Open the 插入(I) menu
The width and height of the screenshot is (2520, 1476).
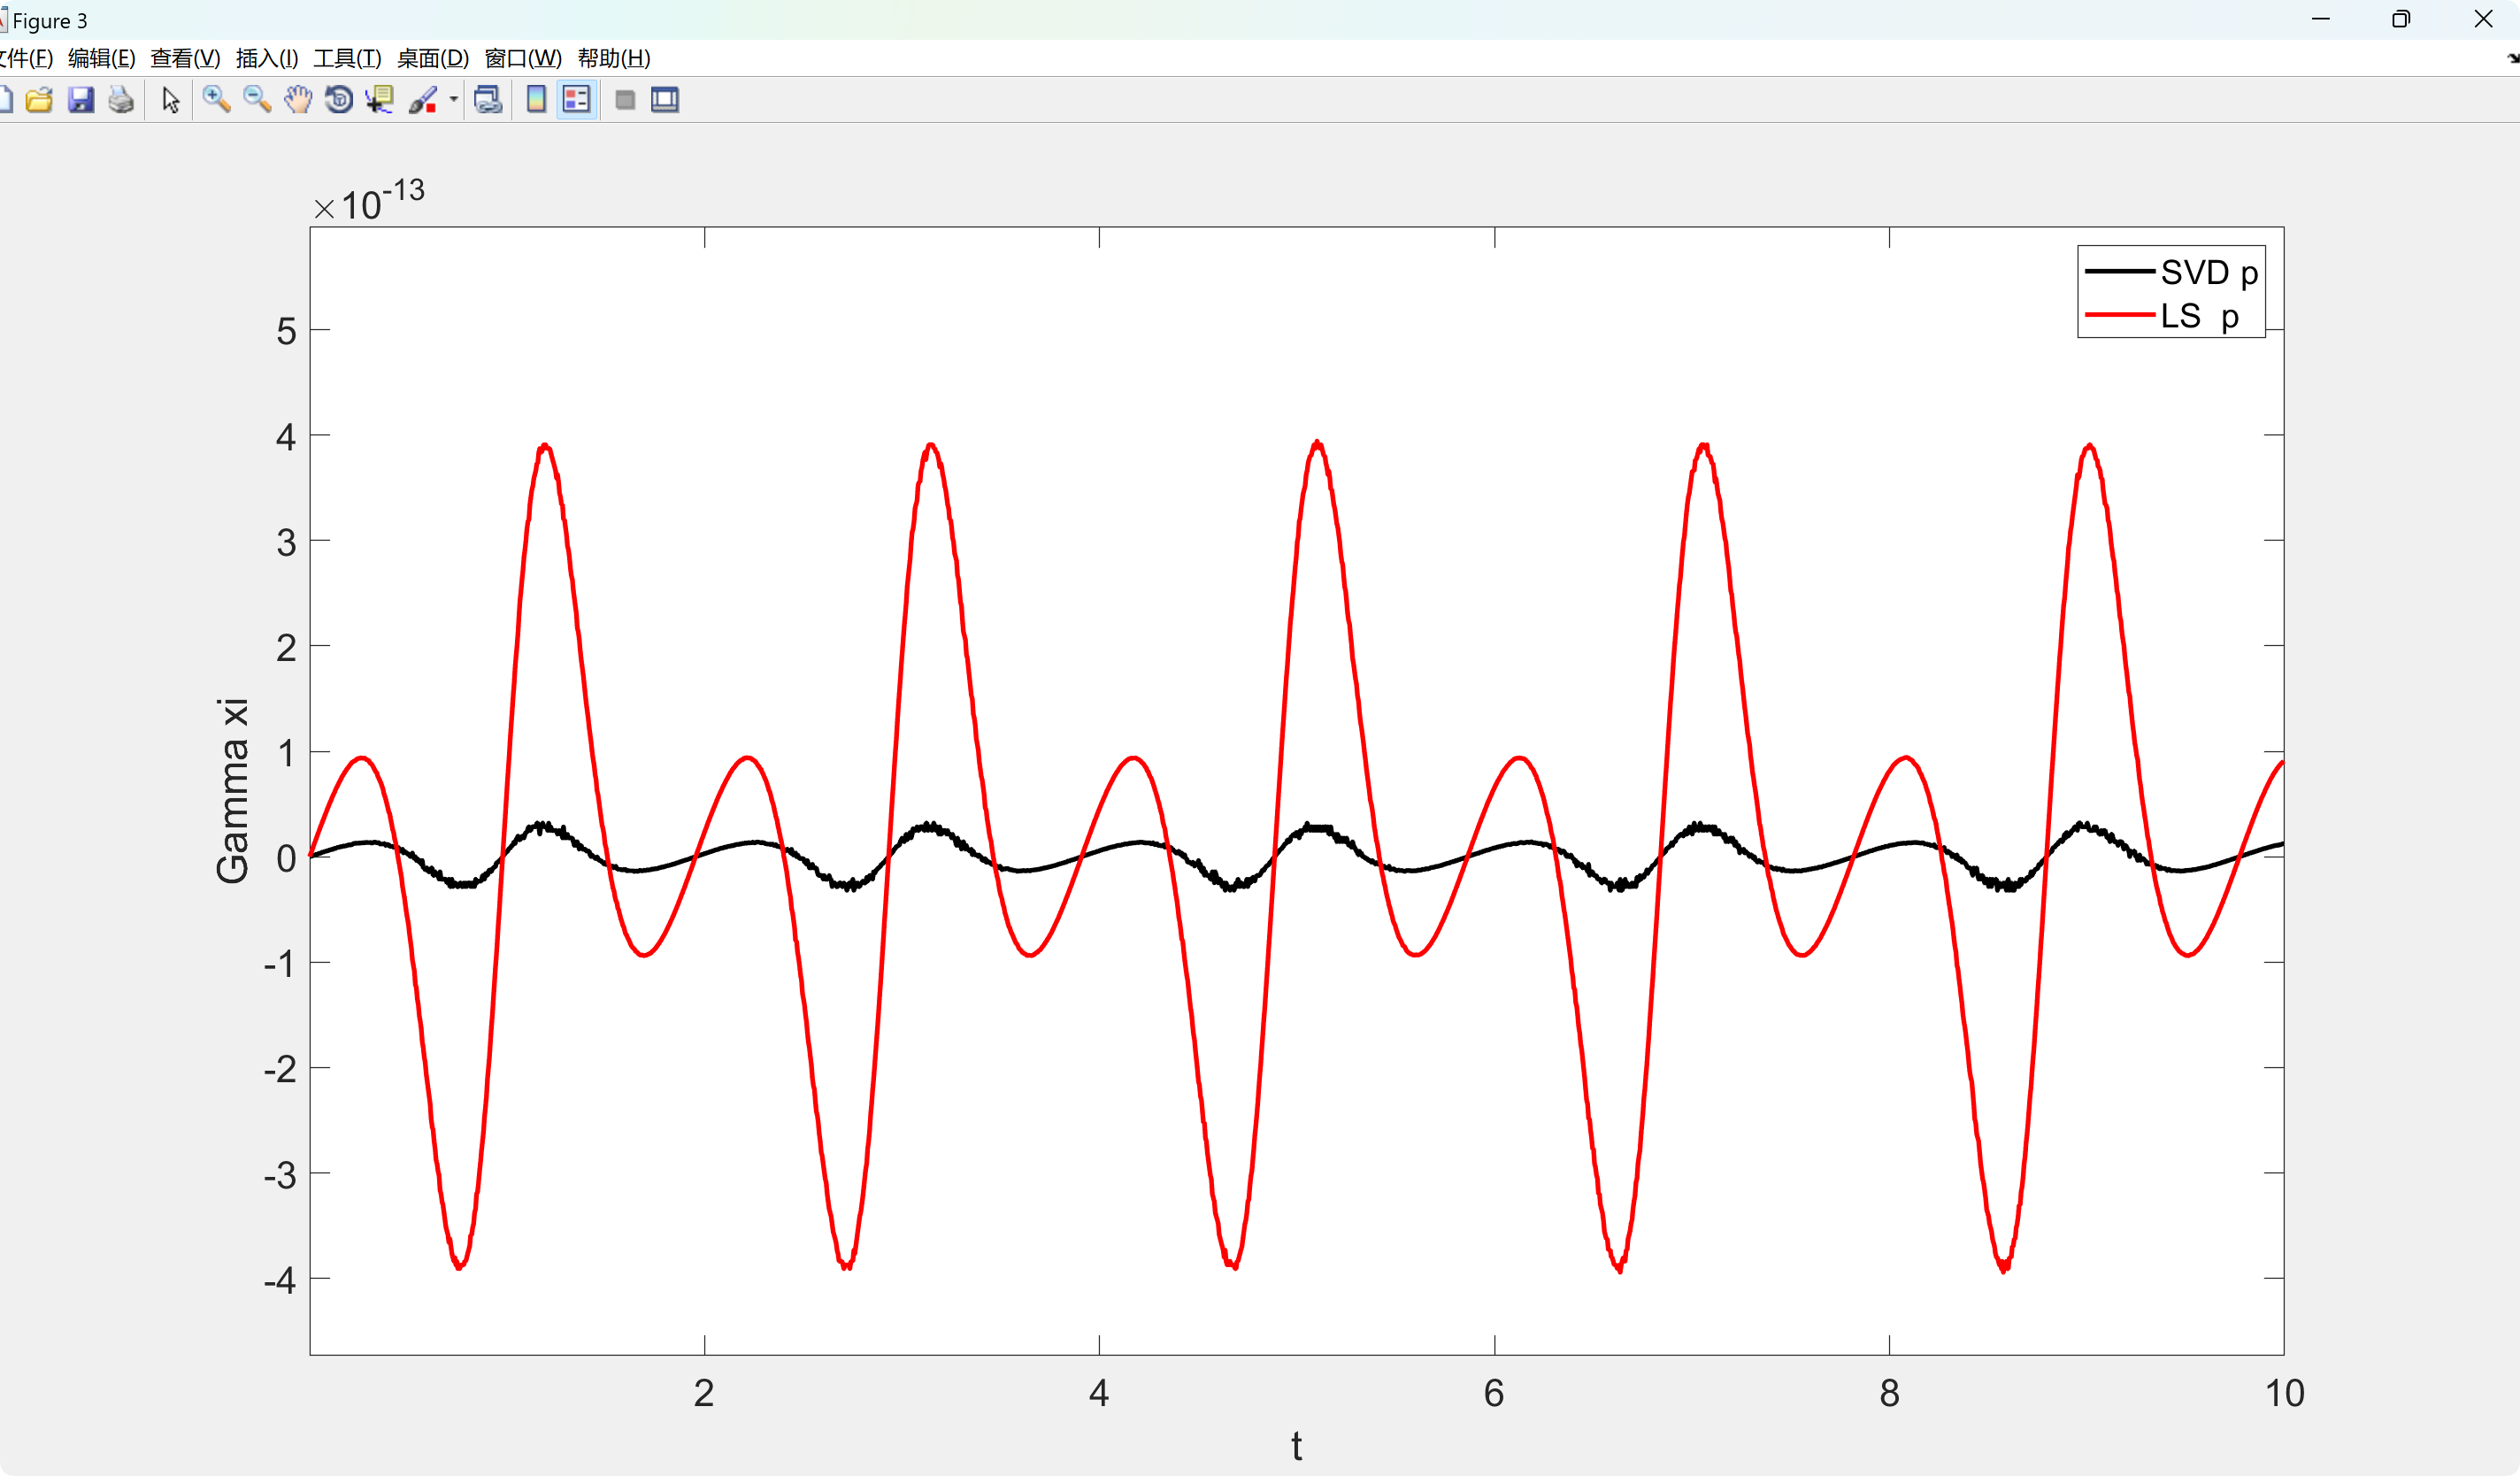coord(266,58)
